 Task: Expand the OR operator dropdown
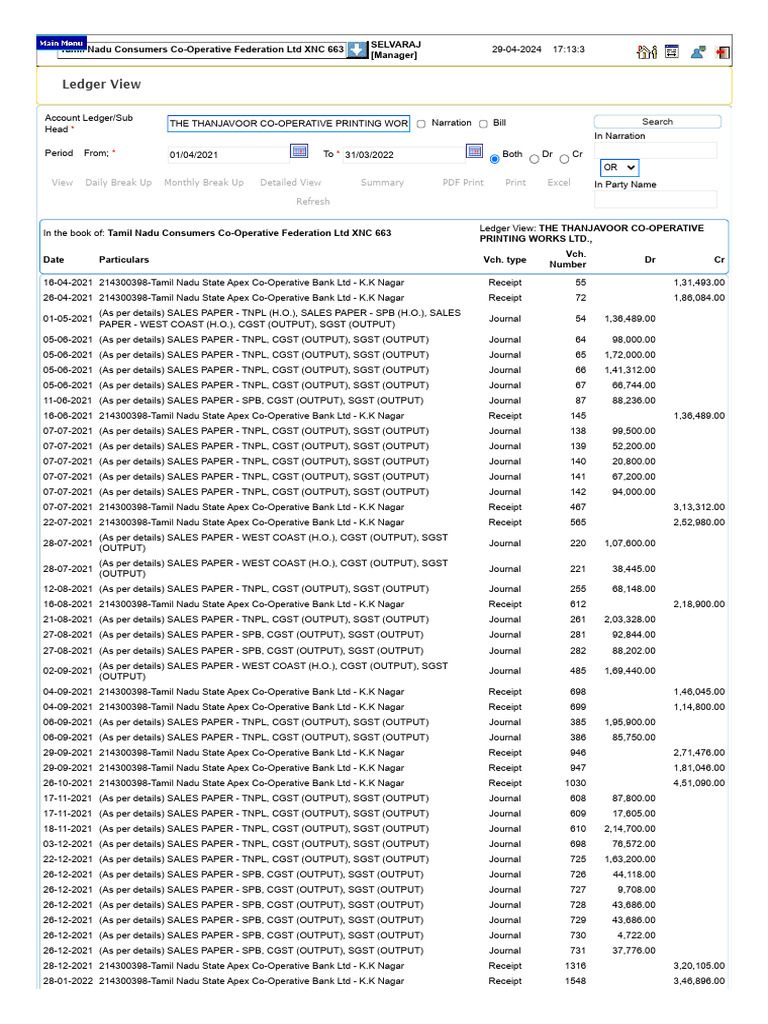pyautogui.click(x=619, y=167)
